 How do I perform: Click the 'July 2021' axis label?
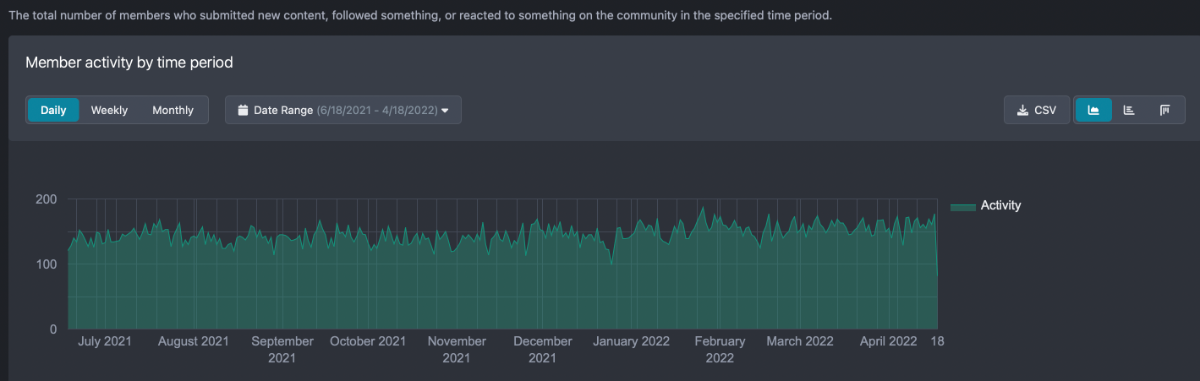pos(105,341)
